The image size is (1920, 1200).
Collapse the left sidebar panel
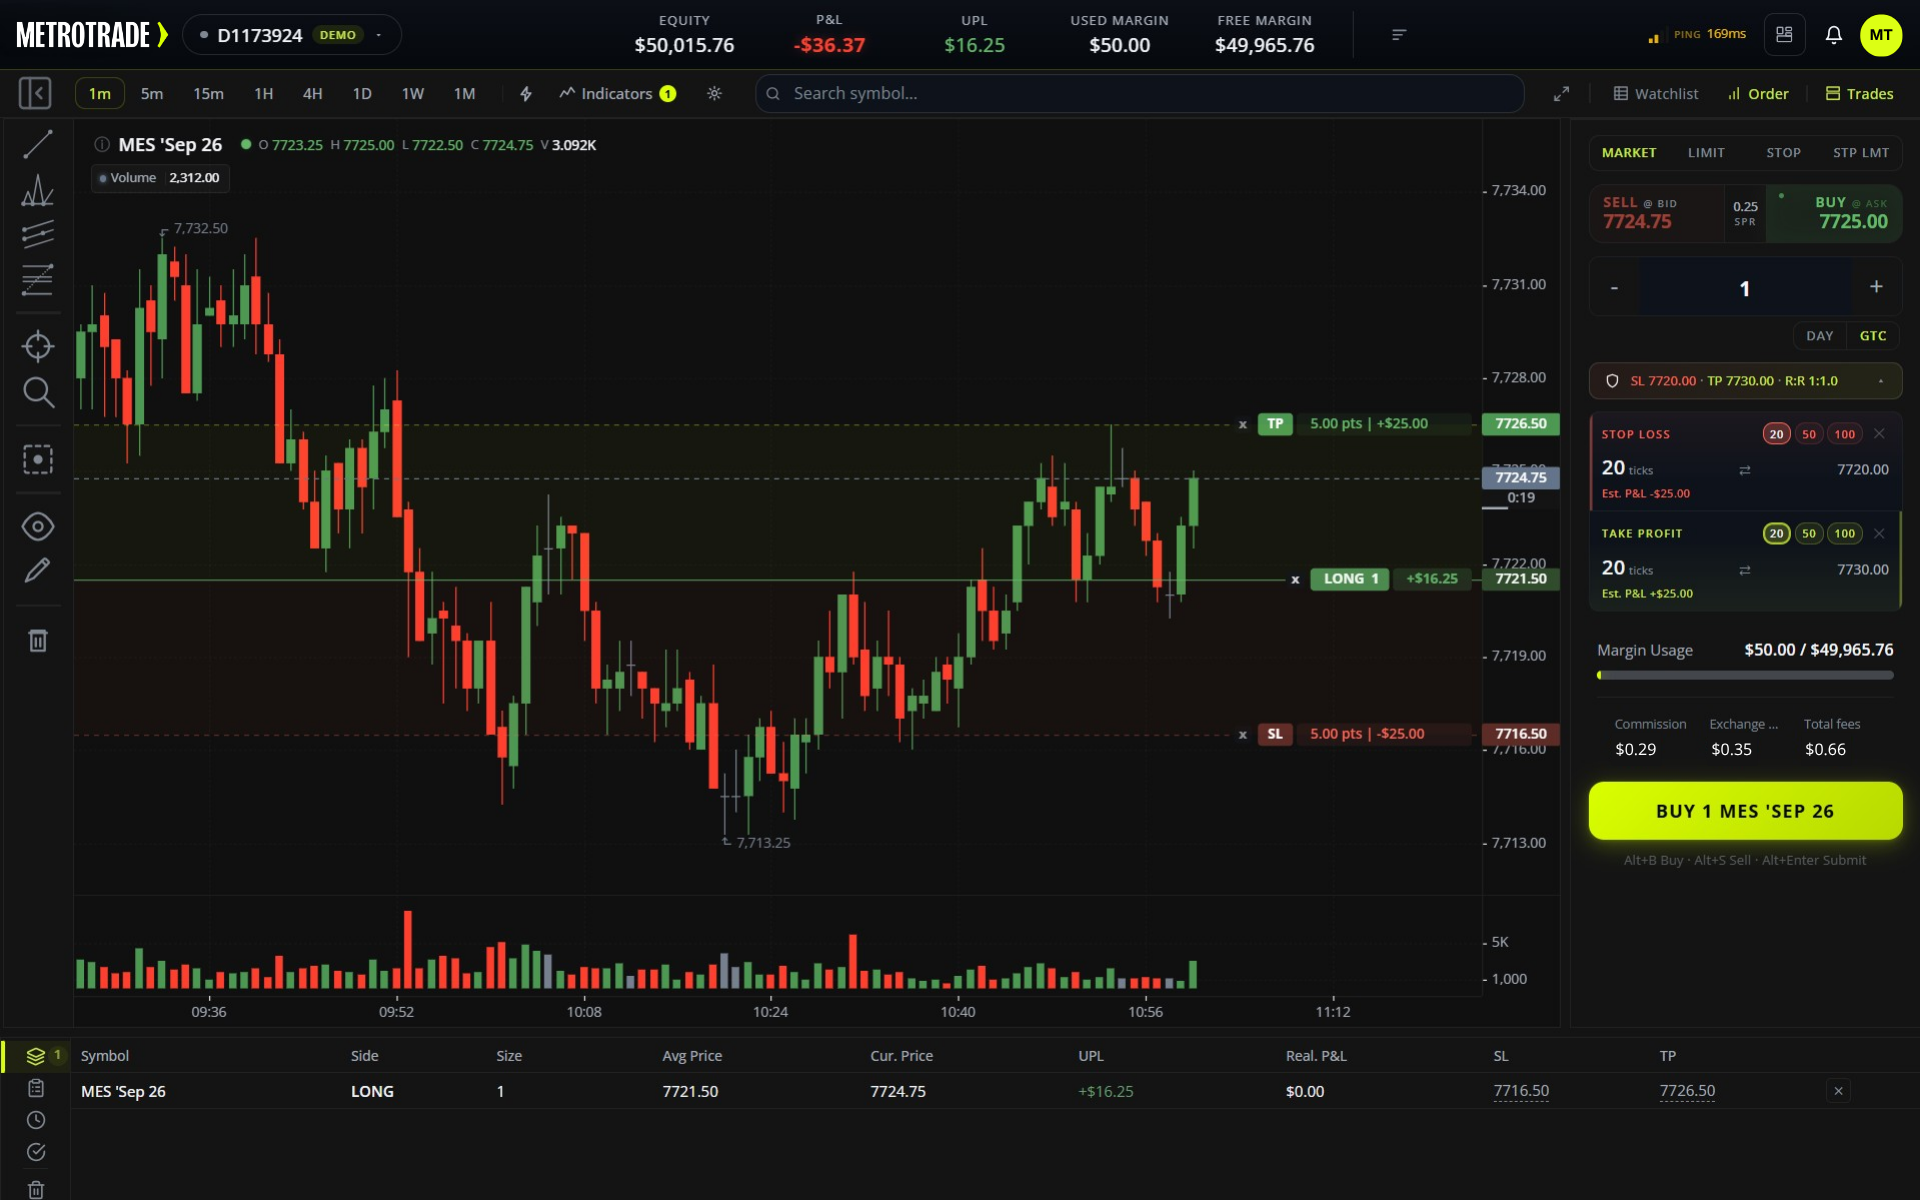[35, 93]
